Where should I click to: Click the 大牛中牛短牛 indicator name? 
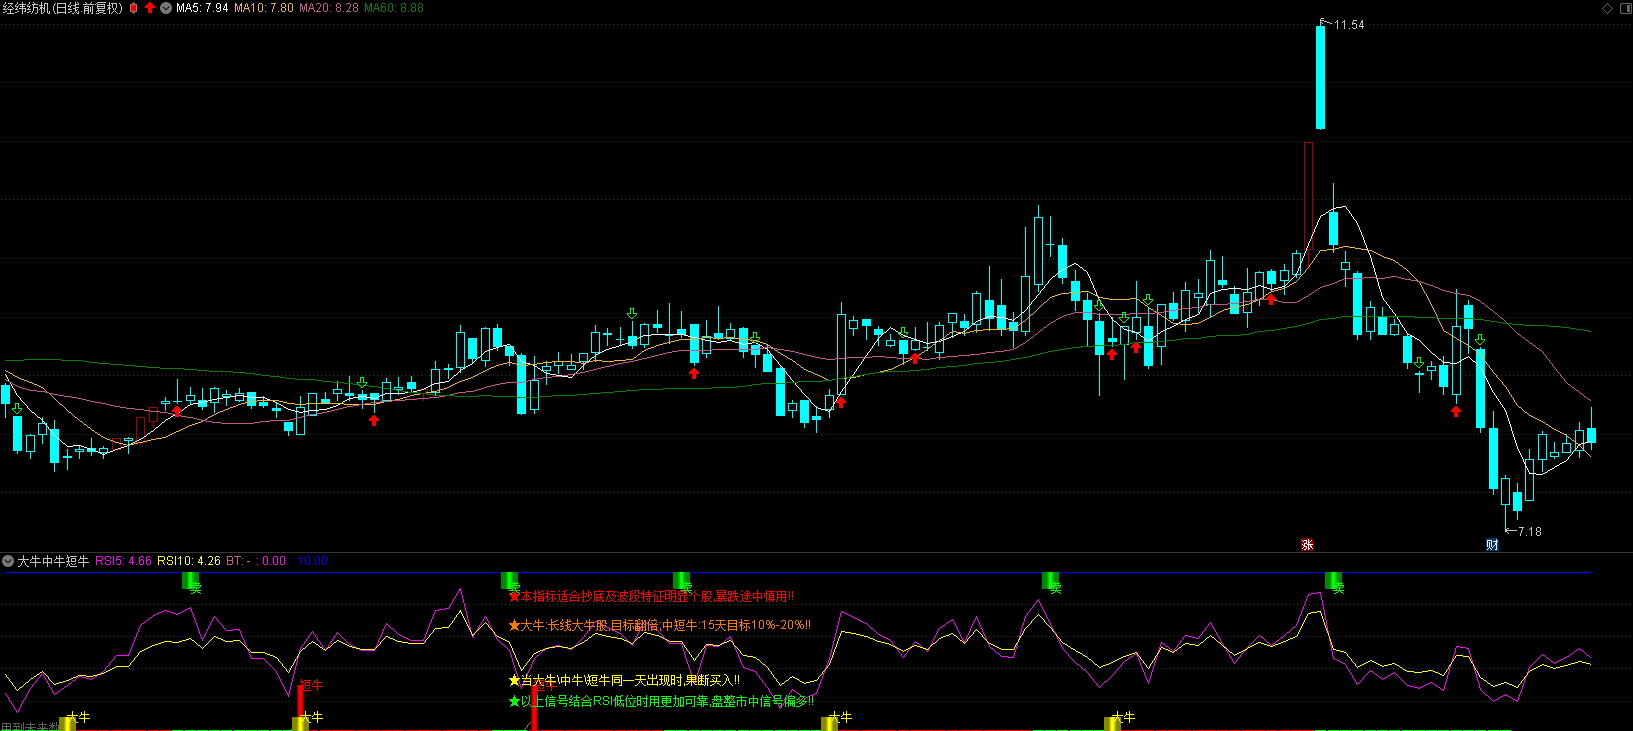pyautogui.click(x=53, y=561)
